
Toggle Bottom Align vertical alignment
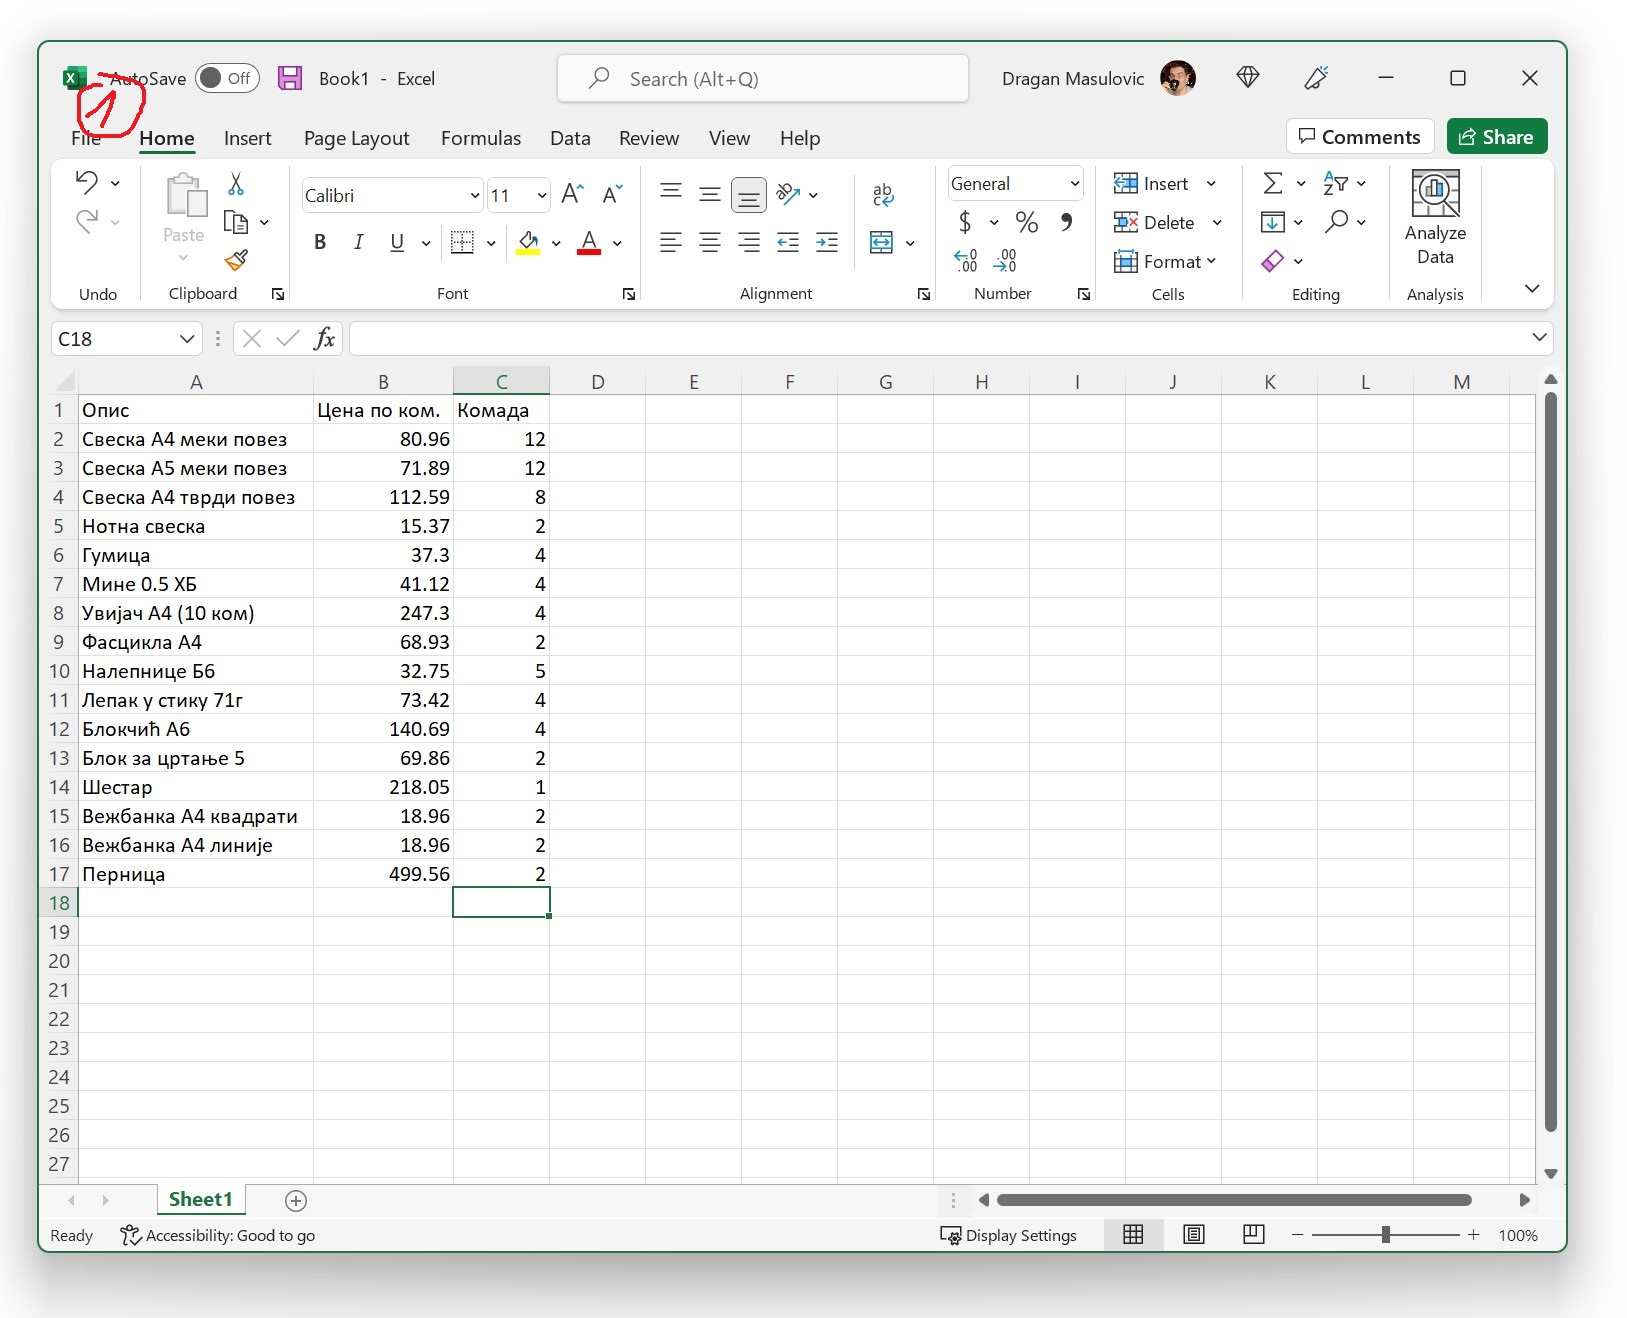749,194
